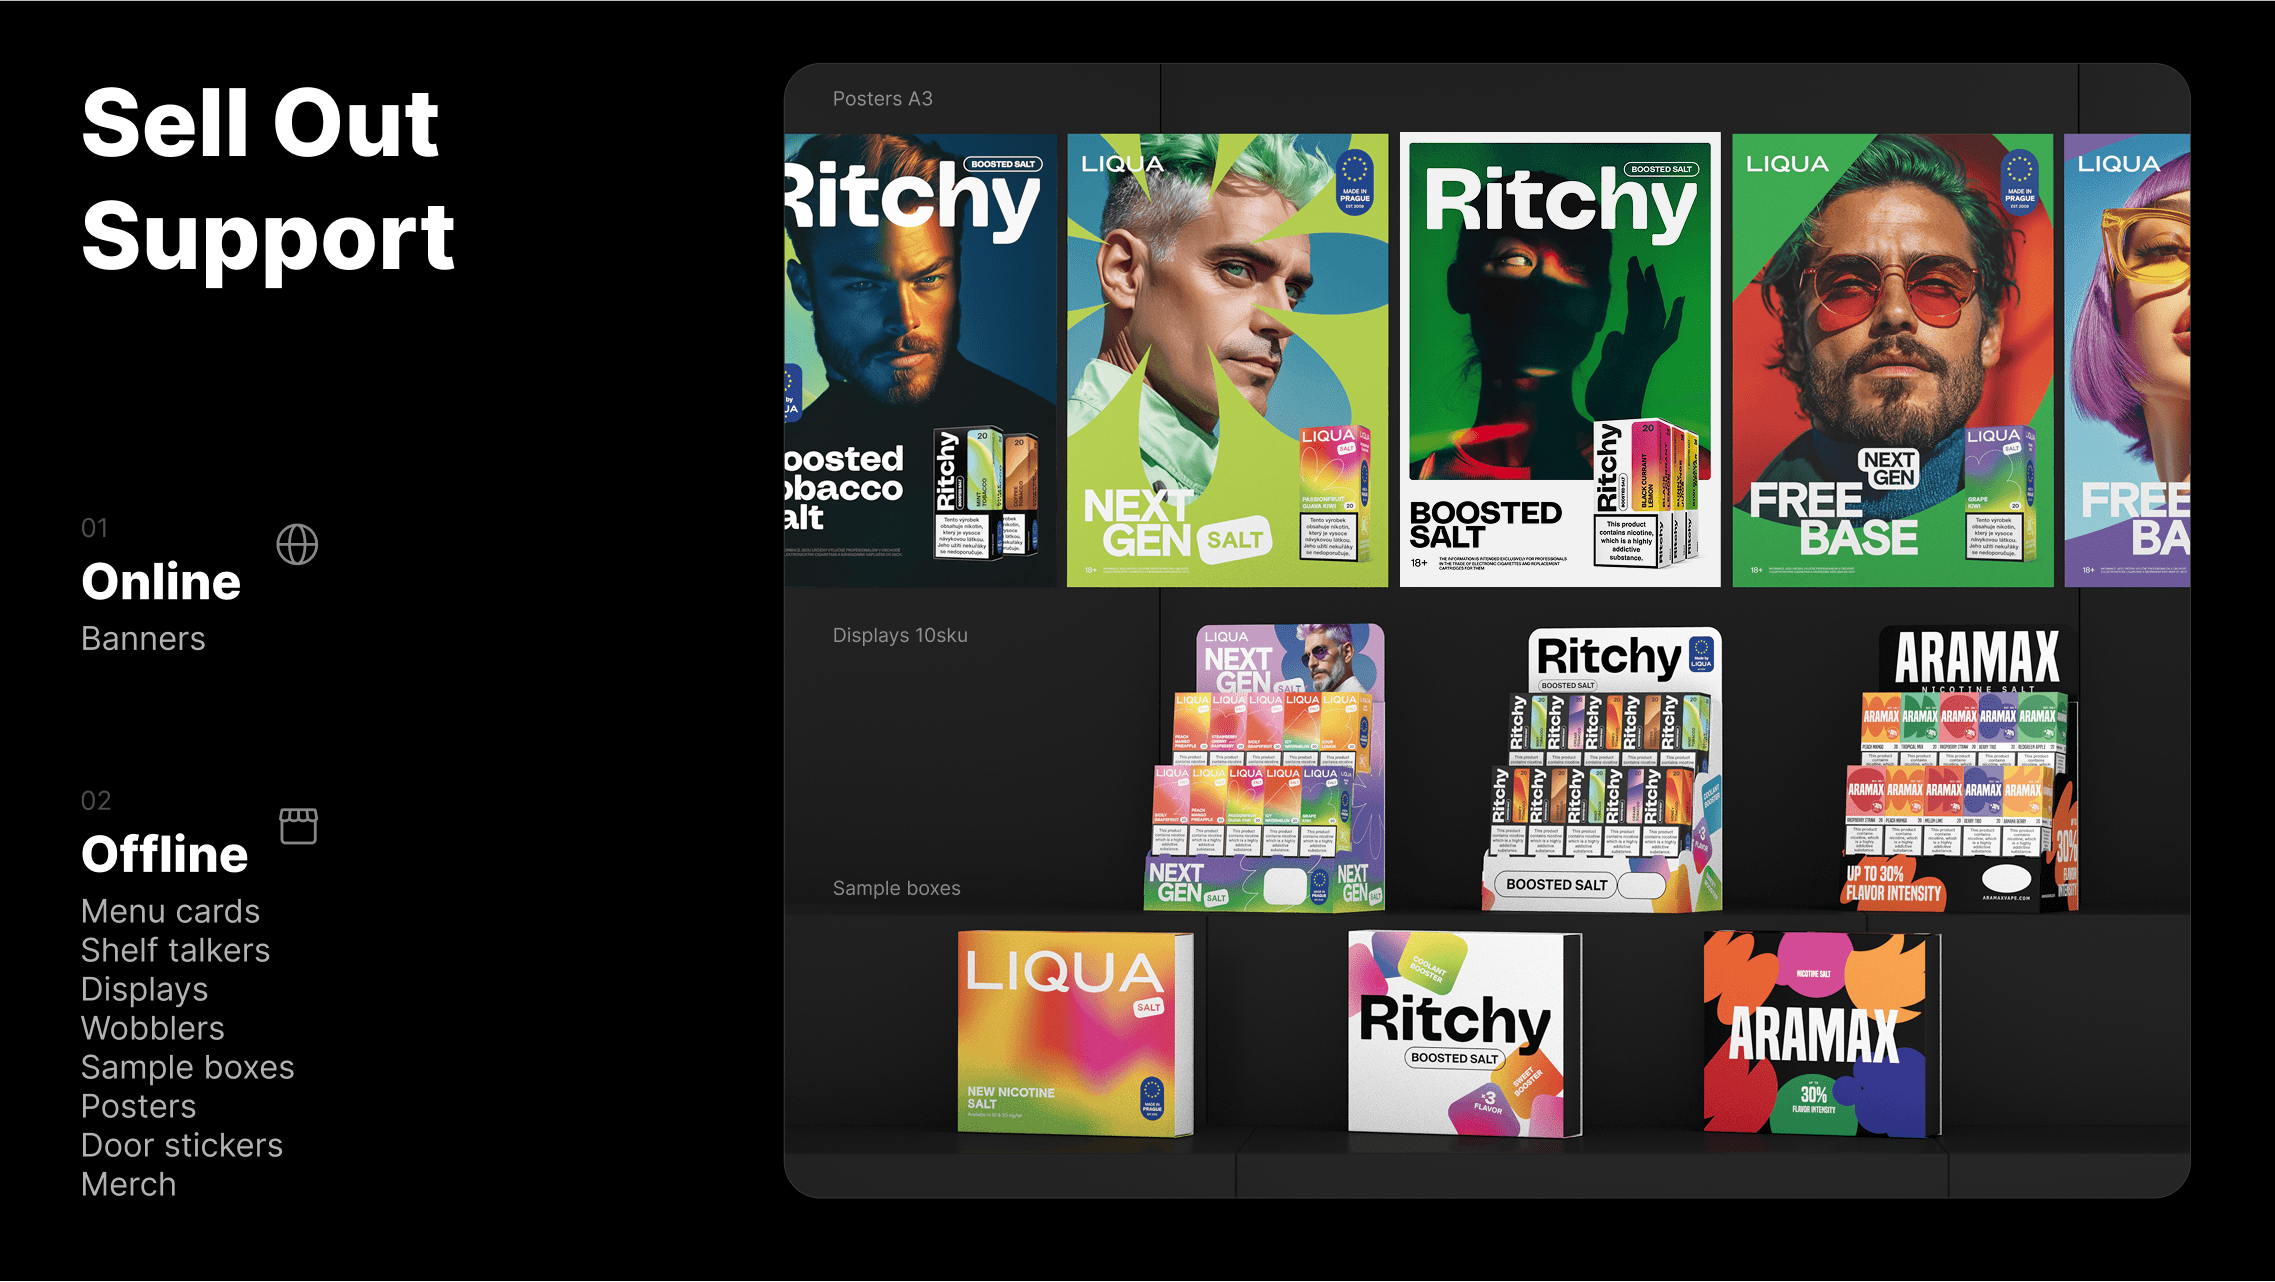Viewport: 2275px width, 1282px height.
Task: Click the Posters A3 label
Action: (x=882, y=99)
